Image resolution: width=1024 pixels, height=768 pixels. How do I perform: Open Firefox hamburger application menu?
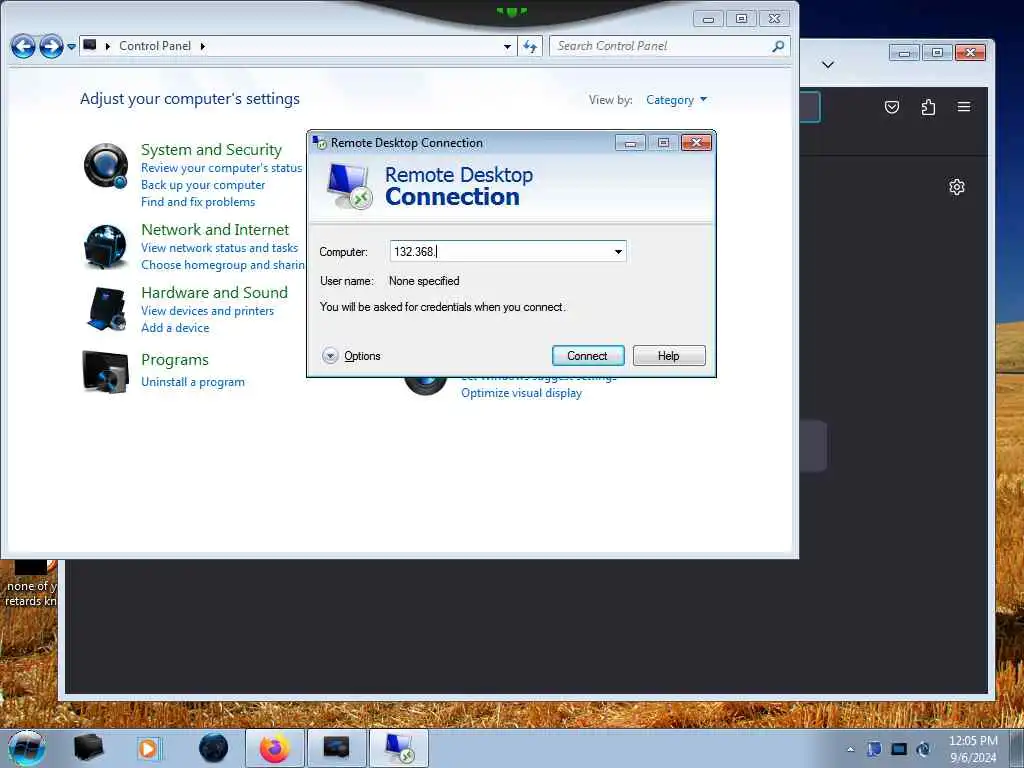pyautogui.click(x=964, y=107)
